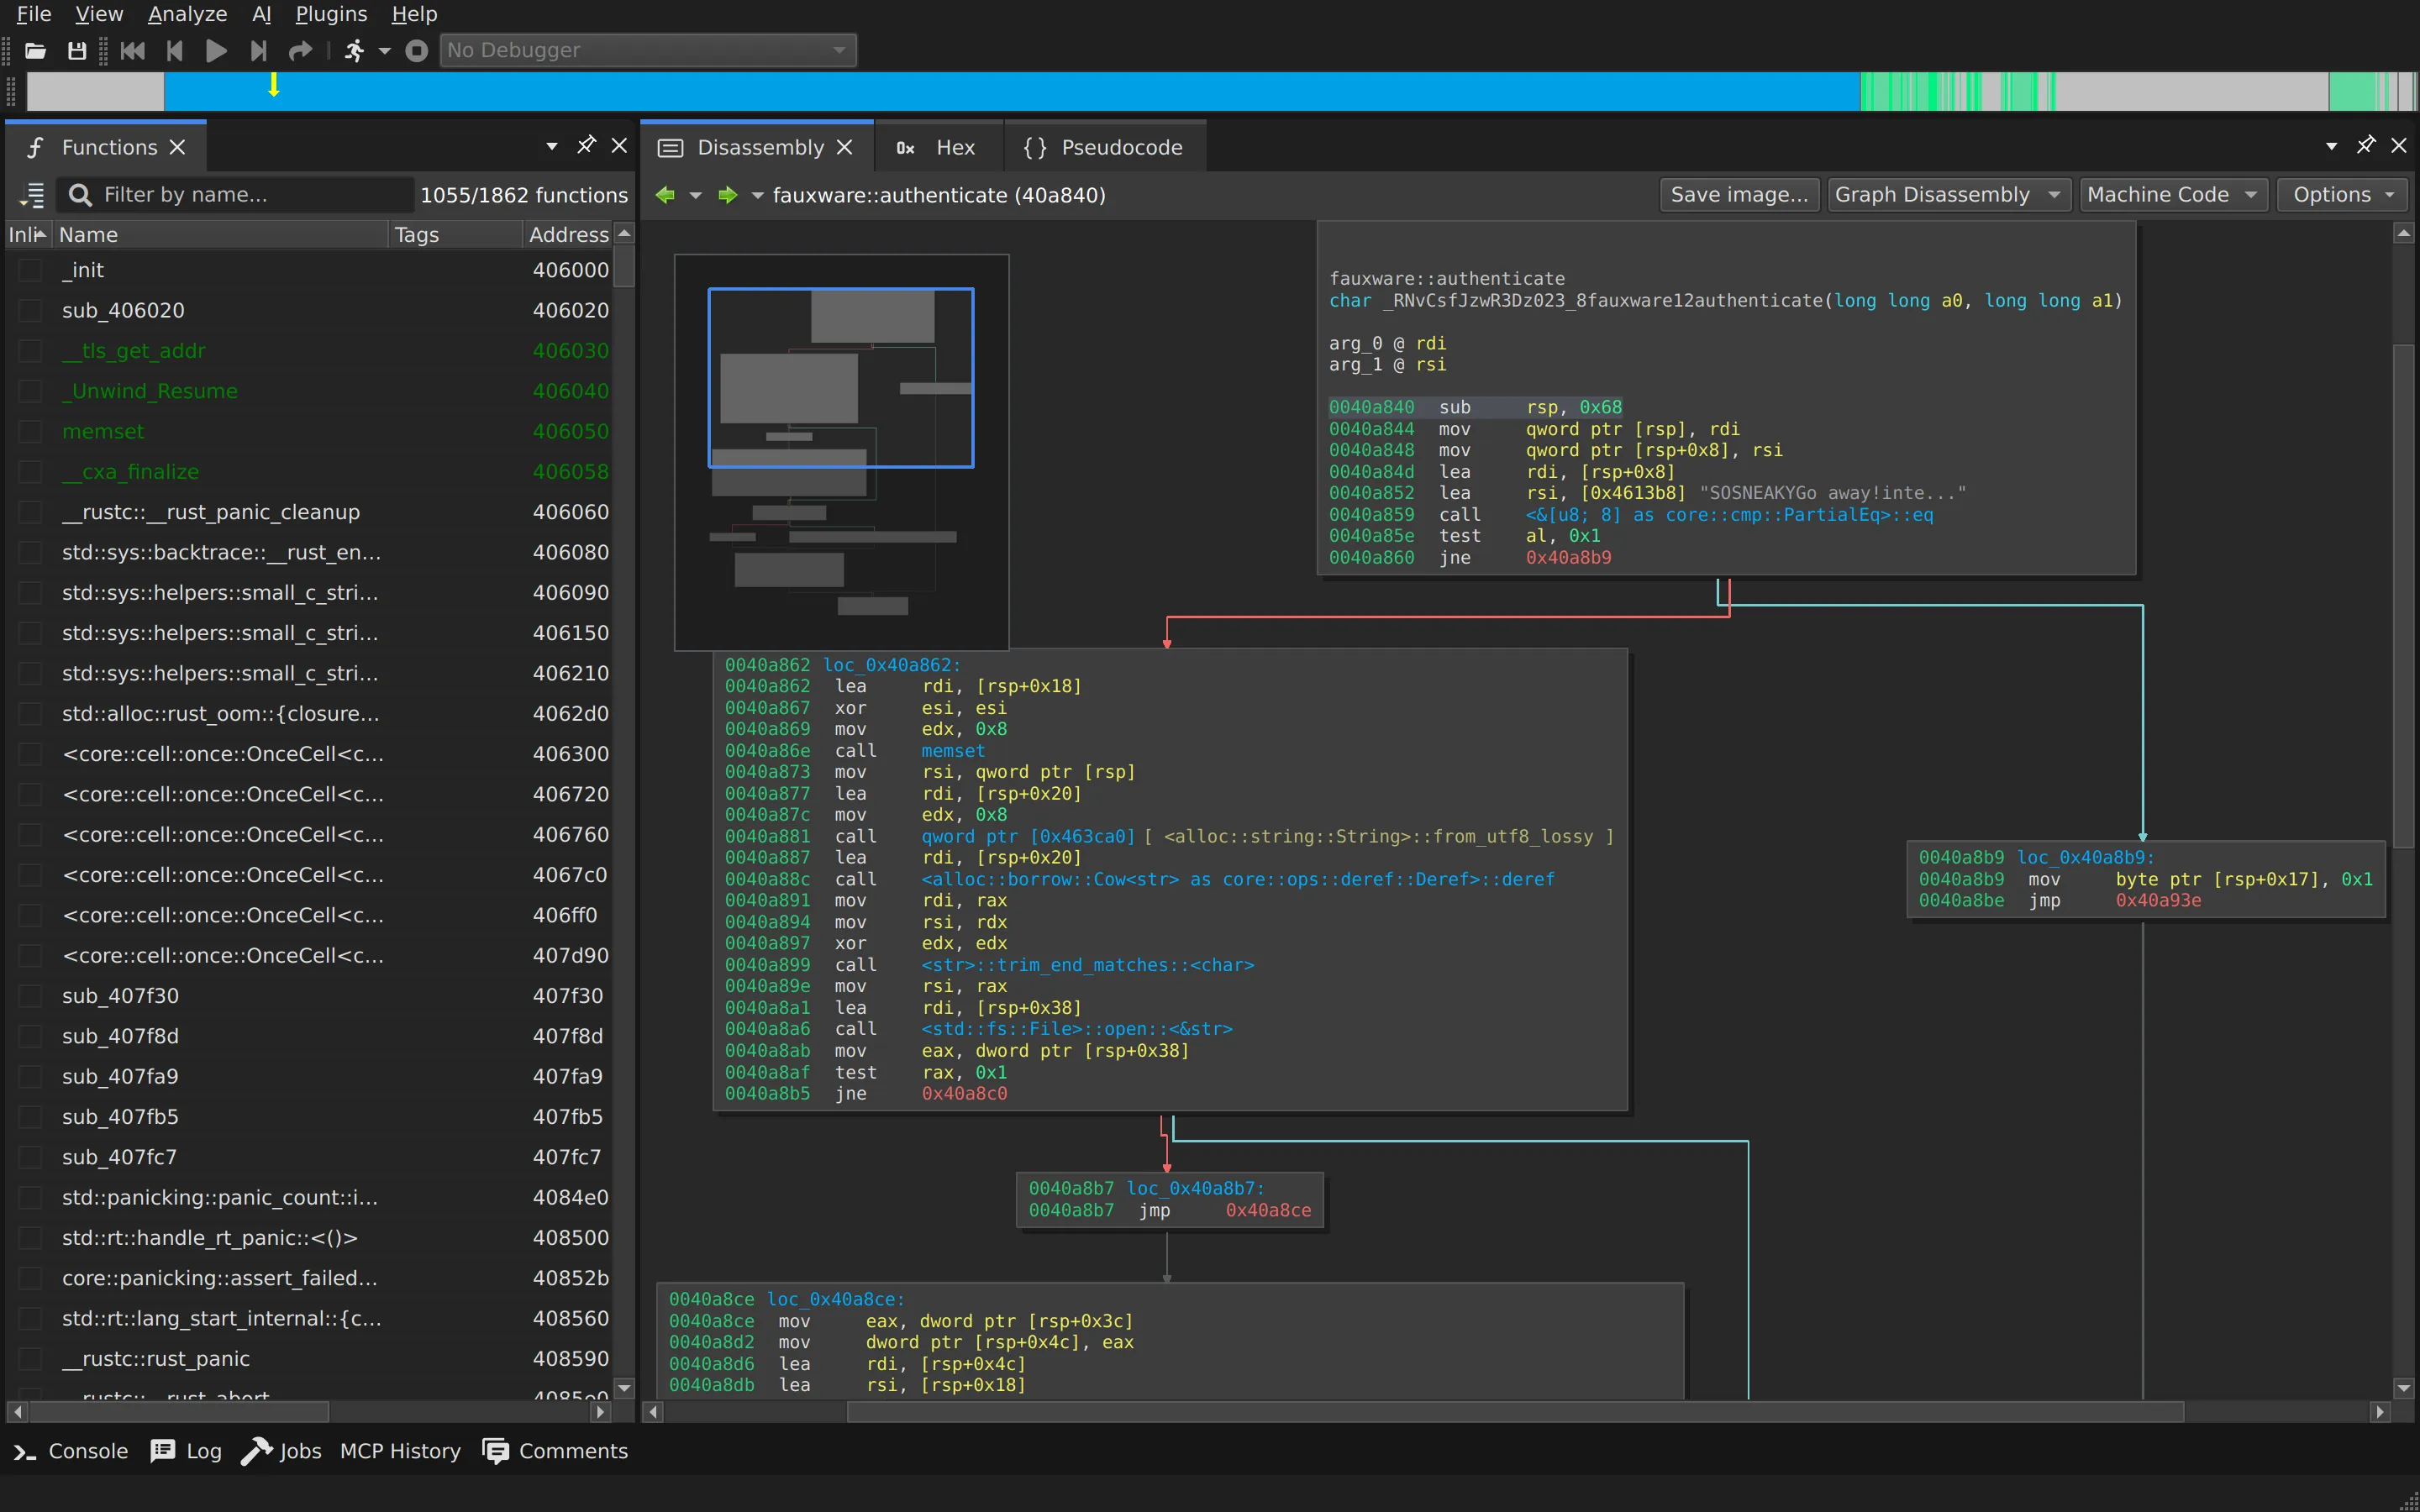Close the Functions tab
The height and width of the screenshot is (1512, 2420).
[x=177, y=147]
